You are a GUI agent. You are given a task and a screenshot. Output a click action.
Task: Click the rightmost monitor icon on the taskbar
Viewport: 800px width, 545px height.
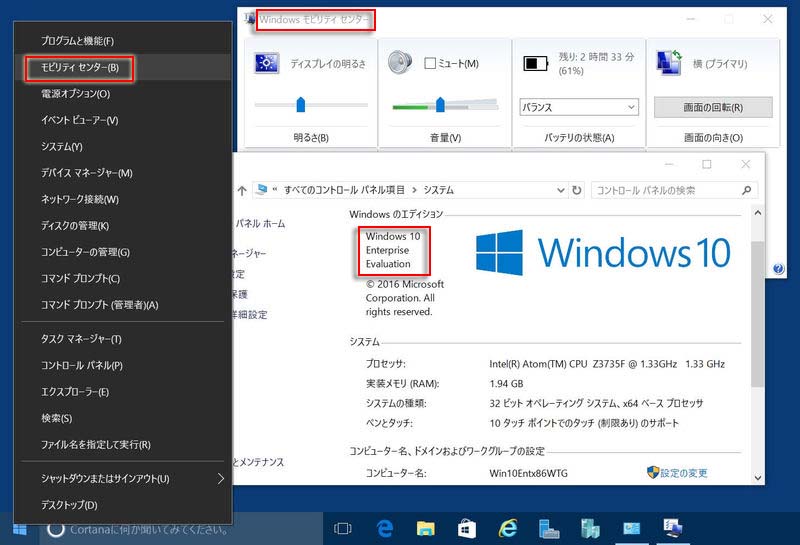point(672,528)
